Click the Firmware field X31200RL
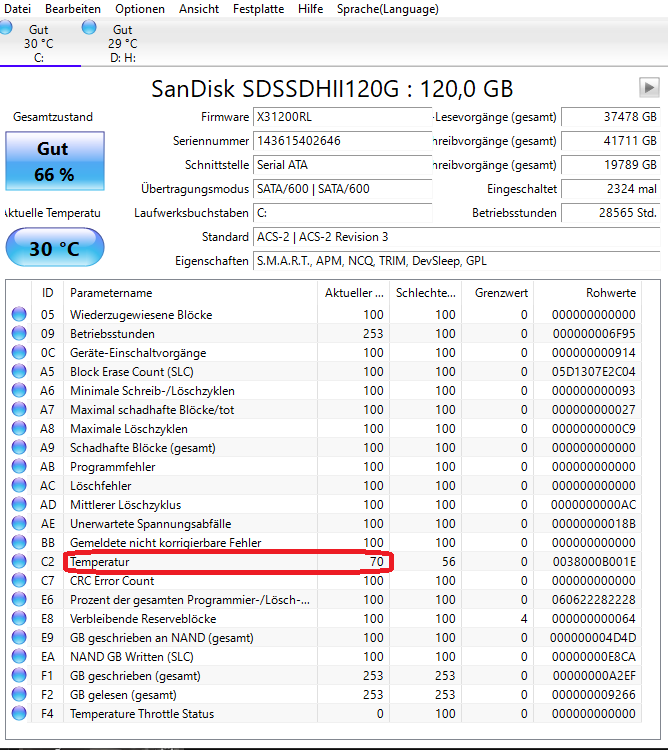The height and width of the screenshot is (750, 668). click(342, 117)
